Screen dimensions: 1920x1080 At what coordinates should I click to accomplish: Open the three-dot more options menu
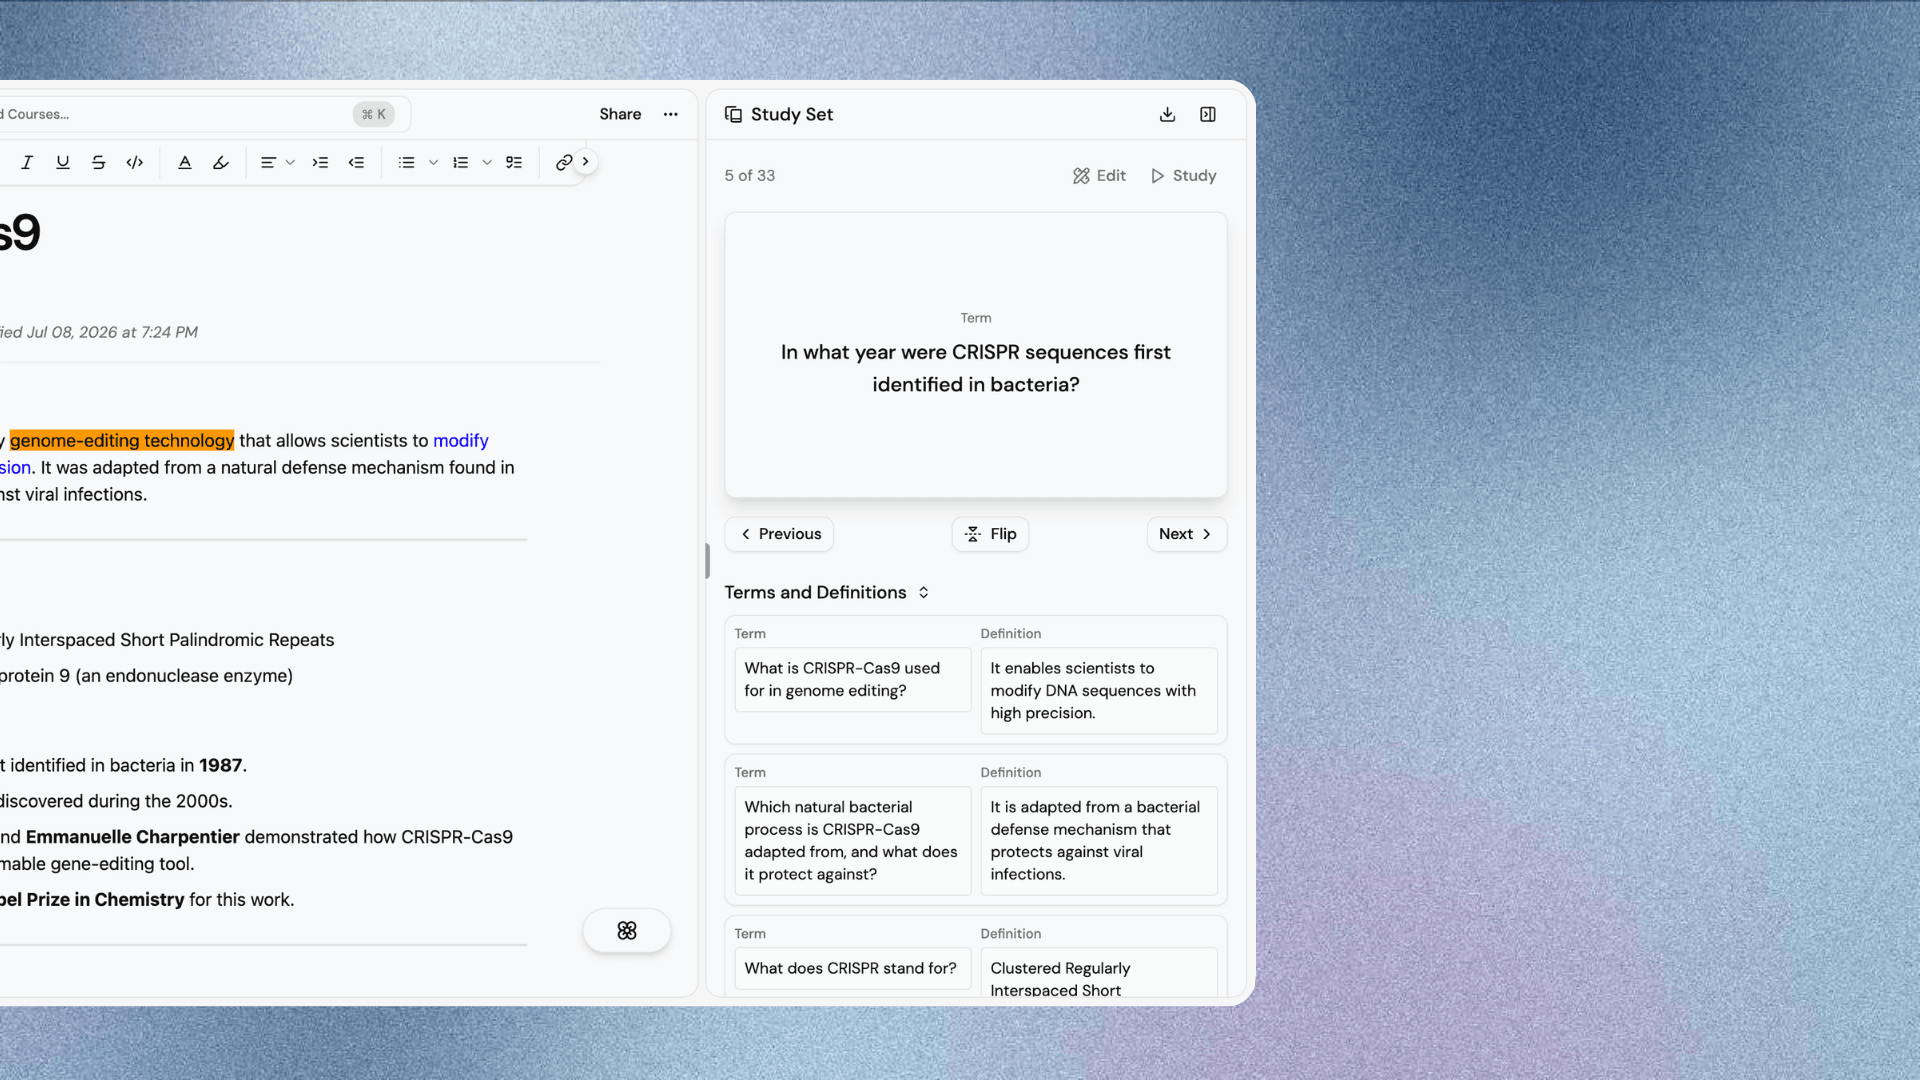point(671,114)
